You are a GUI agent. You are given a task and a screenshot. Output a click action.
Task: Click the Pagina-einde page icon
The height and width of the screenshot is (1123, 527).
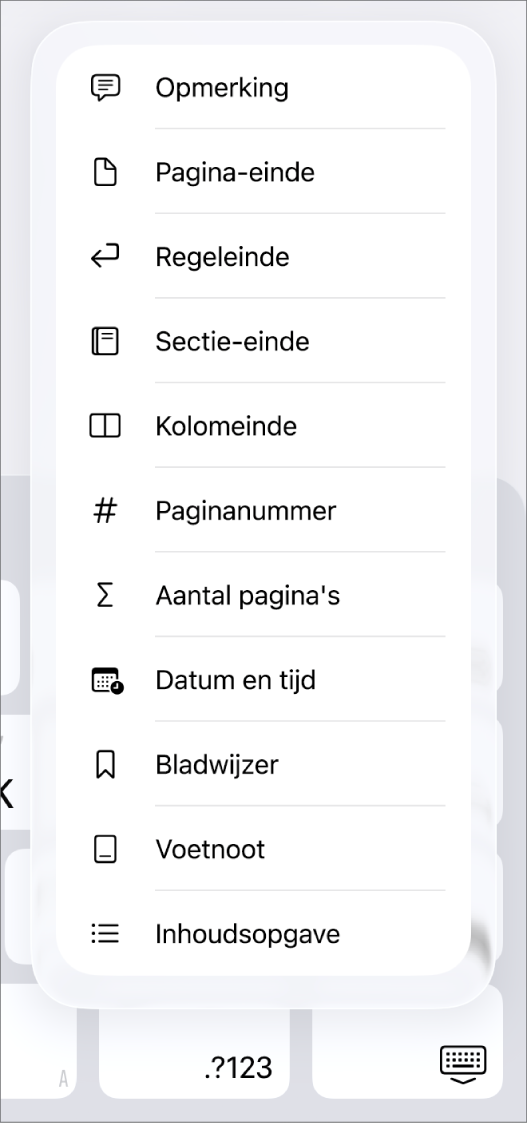pyautogui.click(x=105, y=173)
